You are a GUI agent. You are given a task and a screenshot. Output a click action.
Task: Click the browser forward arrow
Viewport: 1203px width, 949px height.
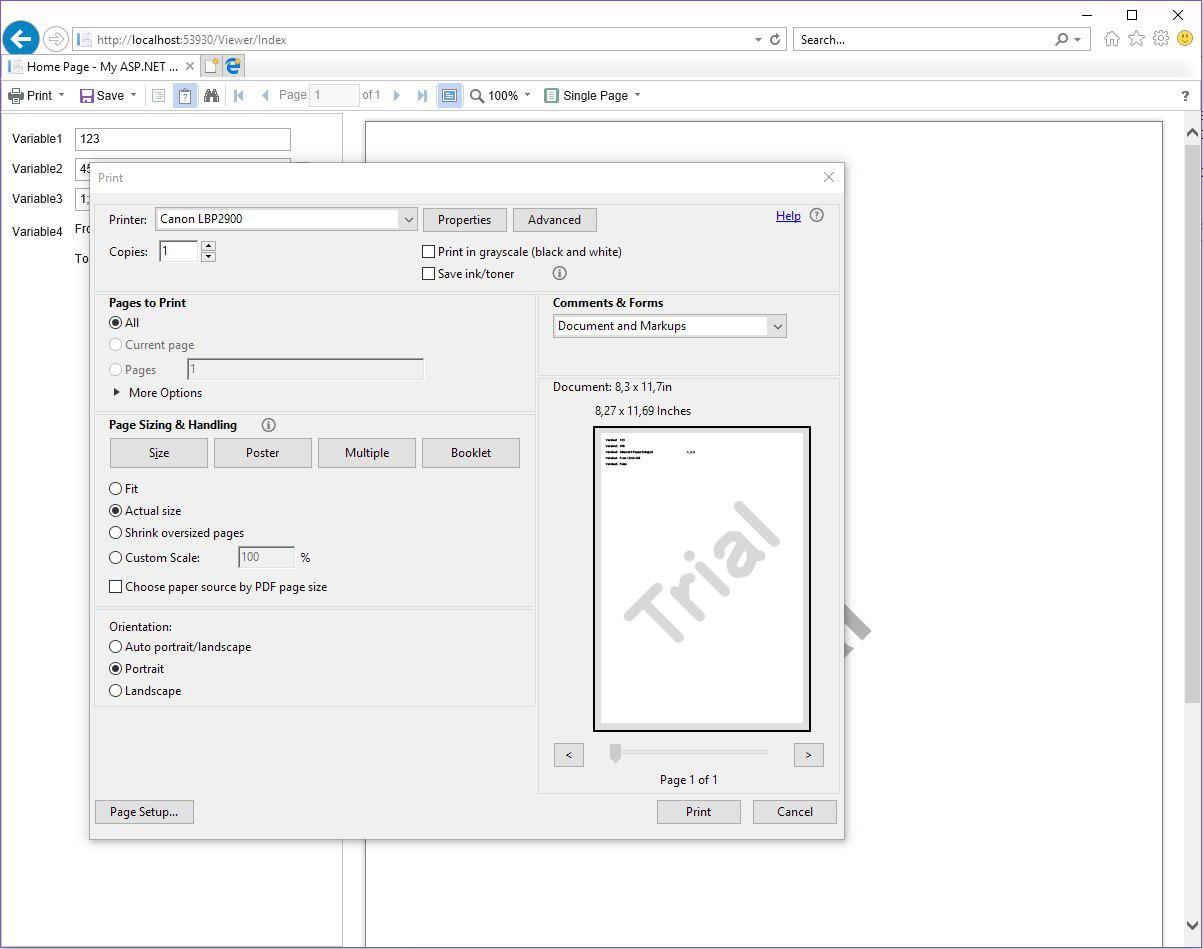click(56, 40)
